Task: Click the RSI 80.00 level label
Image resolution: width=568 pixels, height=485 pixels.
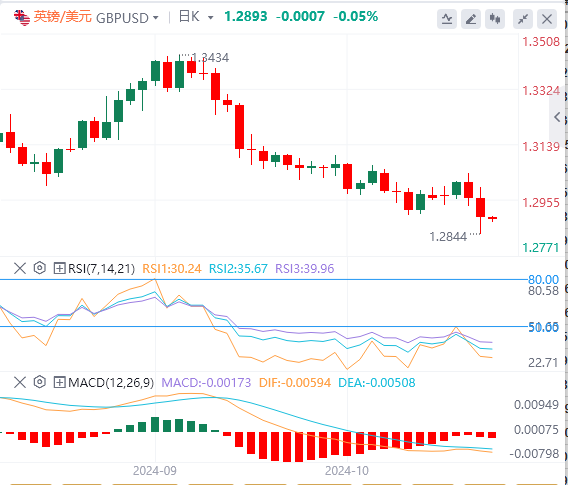Action: click(543, 280)
